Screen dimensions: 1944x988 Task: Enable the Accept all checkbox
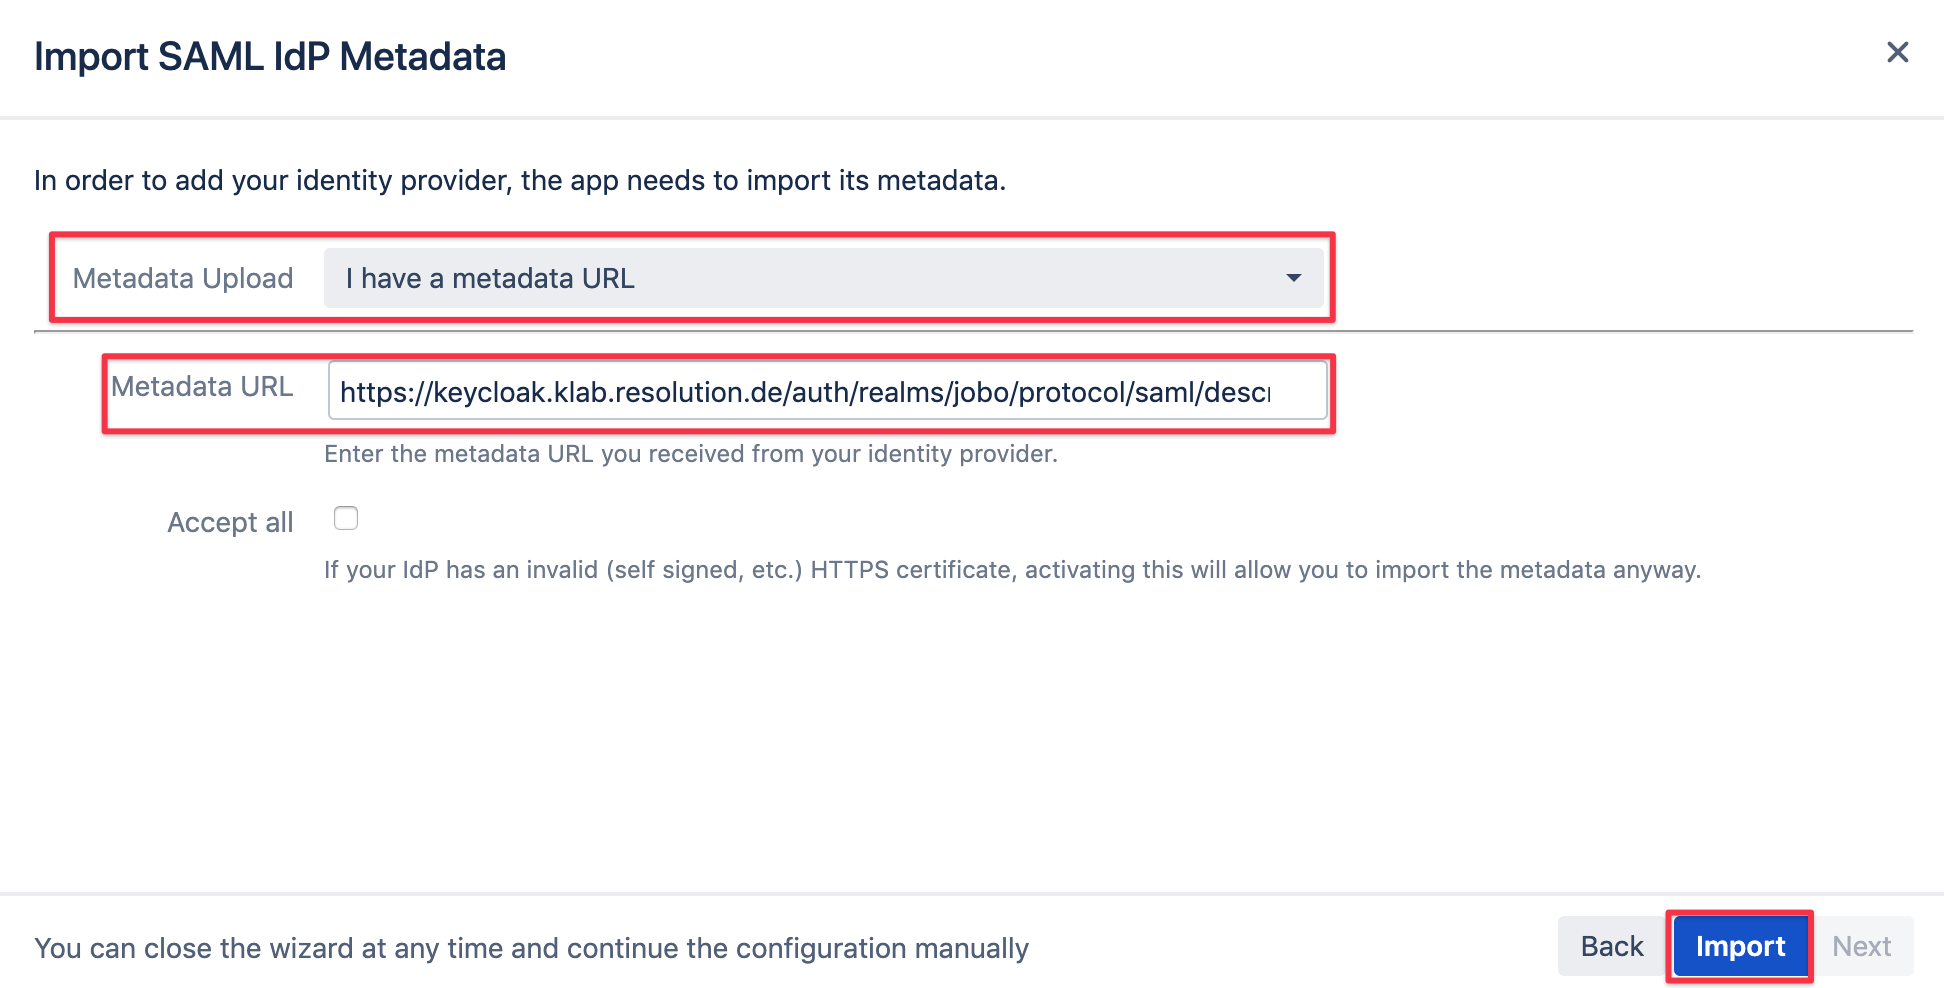[x=346, y=518]
